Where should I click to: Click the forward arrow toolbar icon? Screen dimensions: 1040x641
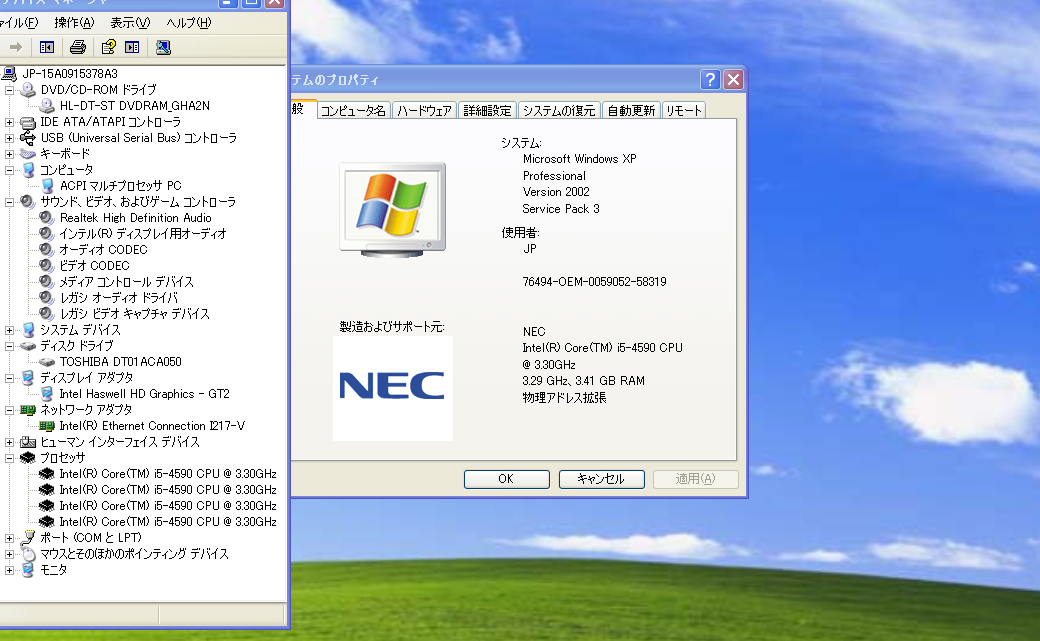16,47
